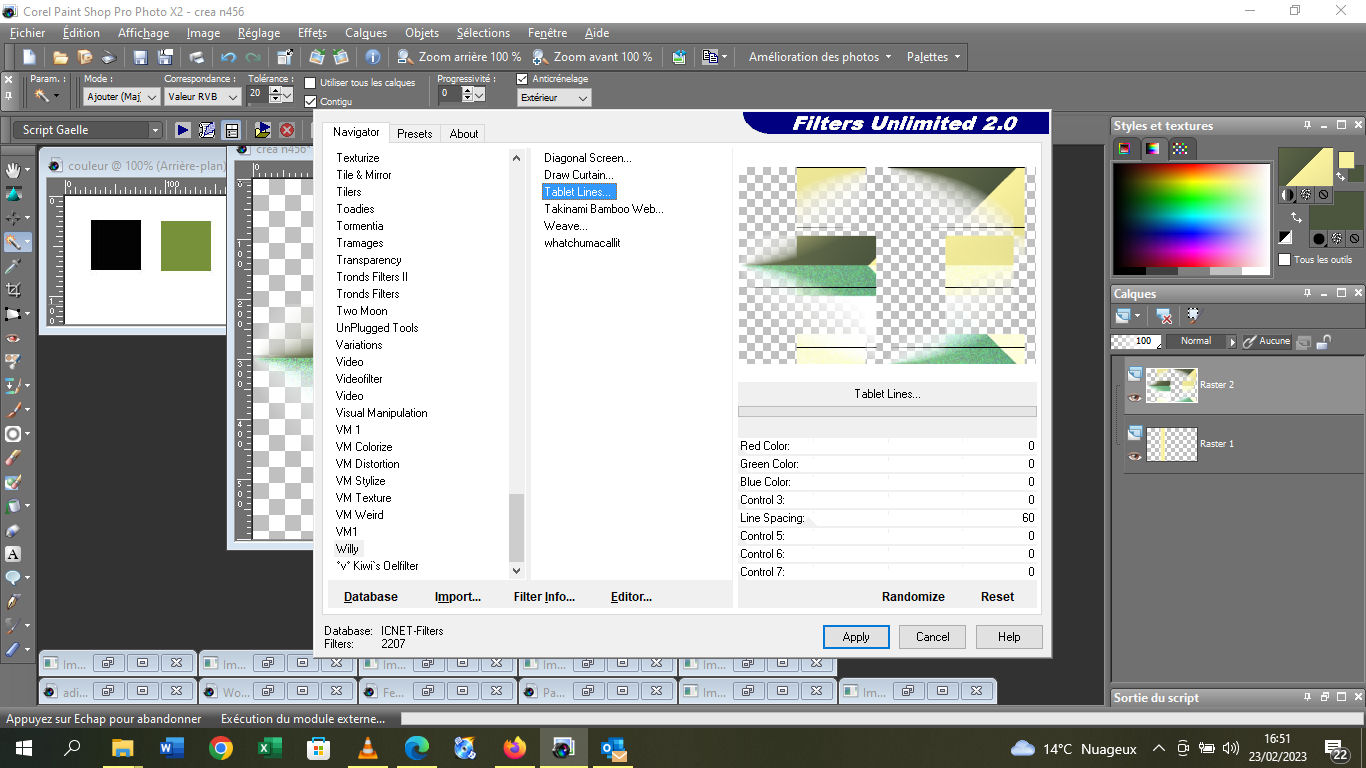
Task: Click the red stop script icon
Action: click(x=287, y=130)
